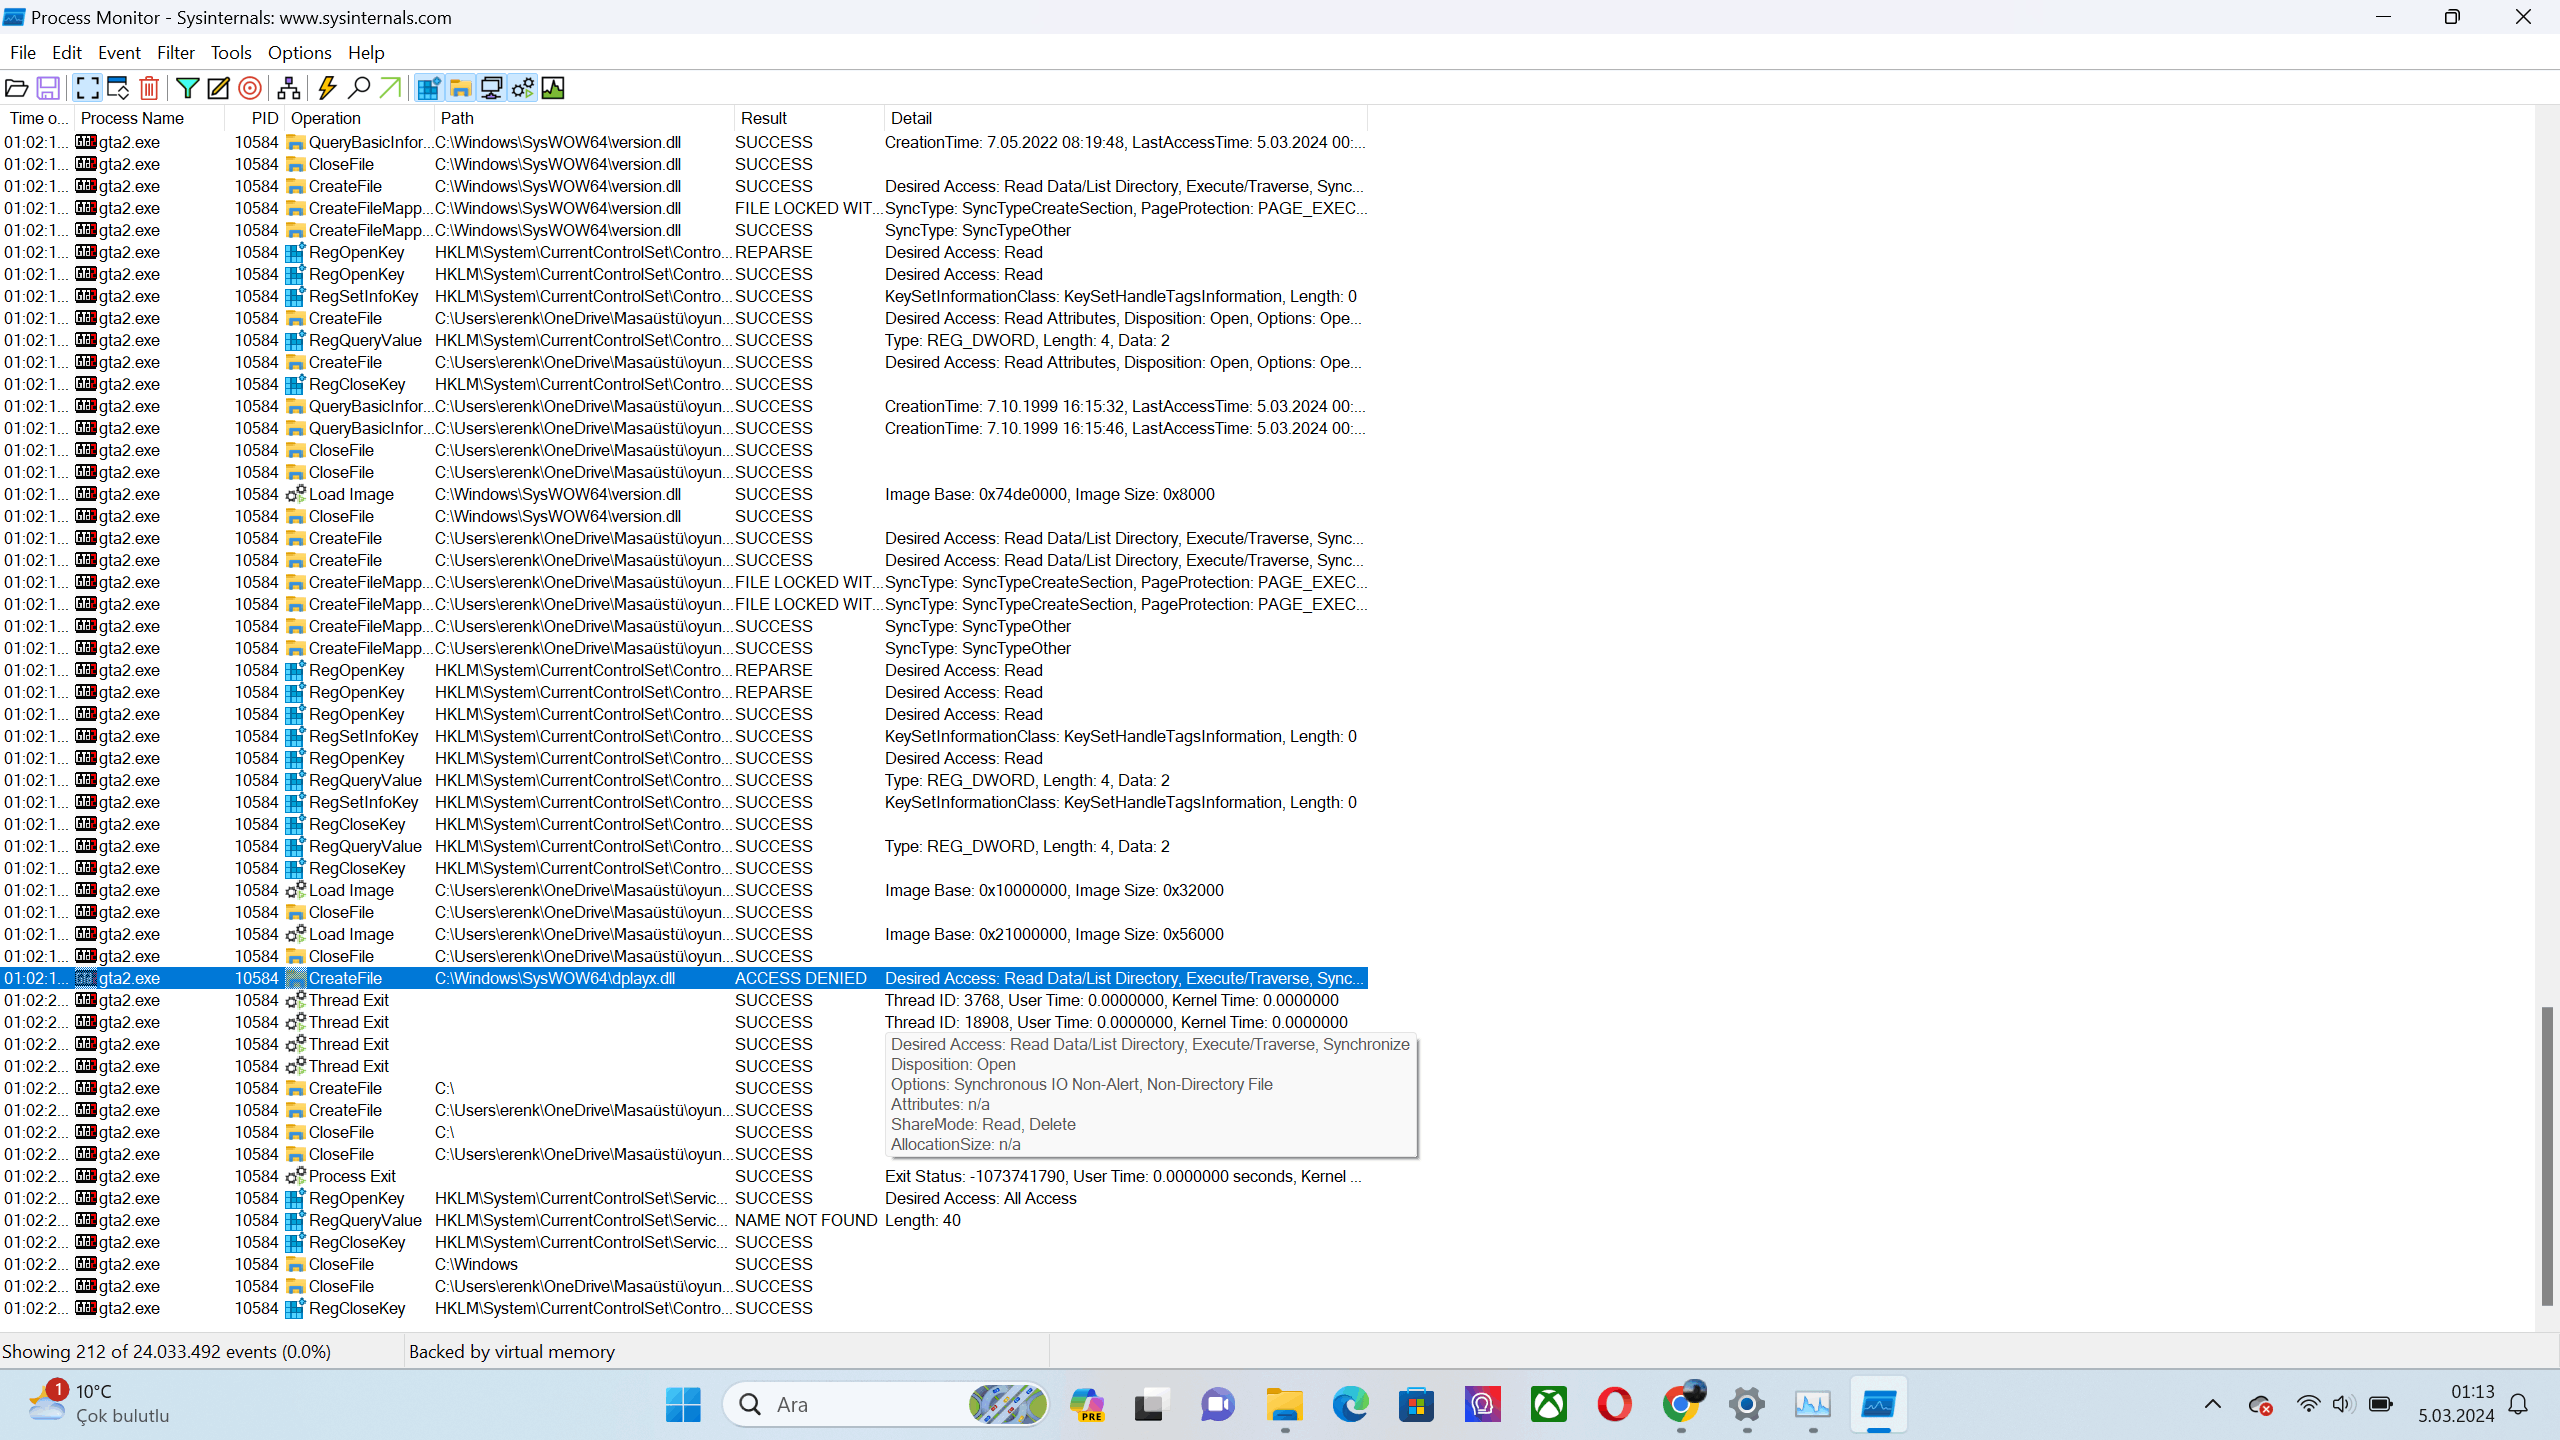Clear the display with the trash icon
Screen dimensions: 2560x1440
(x=149, y=88)
